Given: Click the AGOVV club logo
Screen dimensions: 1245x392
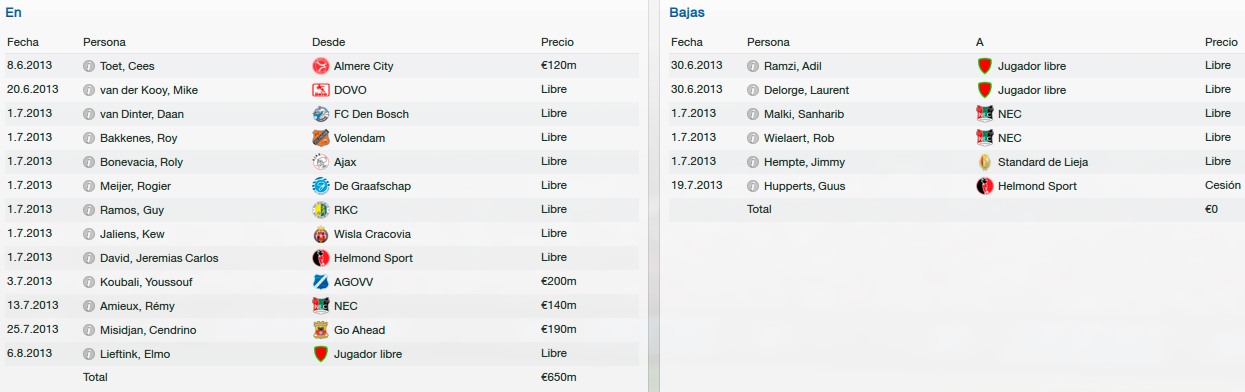Looking at the screenshot, I should click(x=320, y=282).
